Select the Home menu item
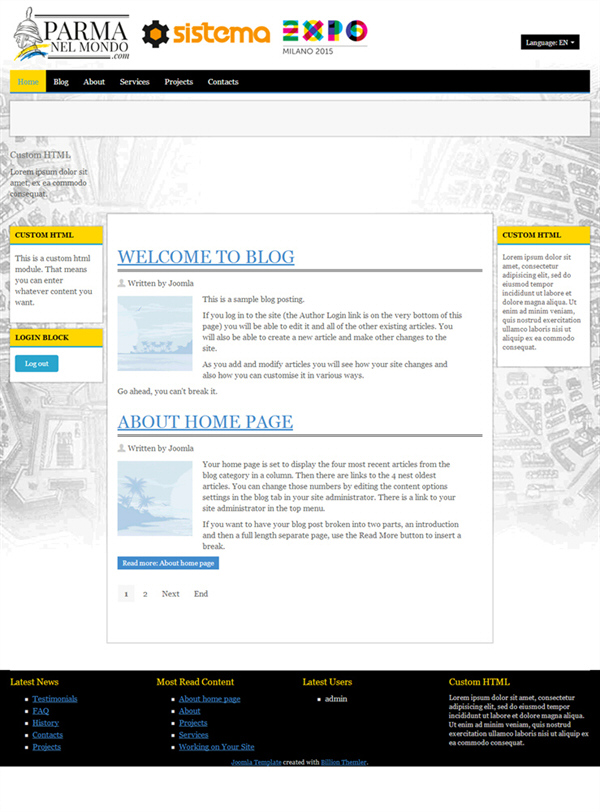 click(x=28, y=82)
